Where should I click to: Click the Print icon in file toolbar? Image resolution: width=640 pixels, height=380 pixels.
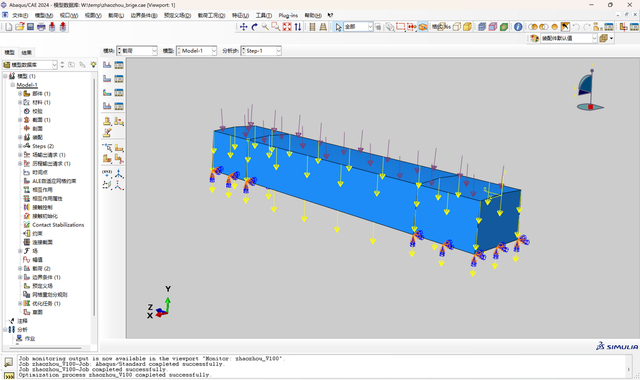(x=41, y=27)
